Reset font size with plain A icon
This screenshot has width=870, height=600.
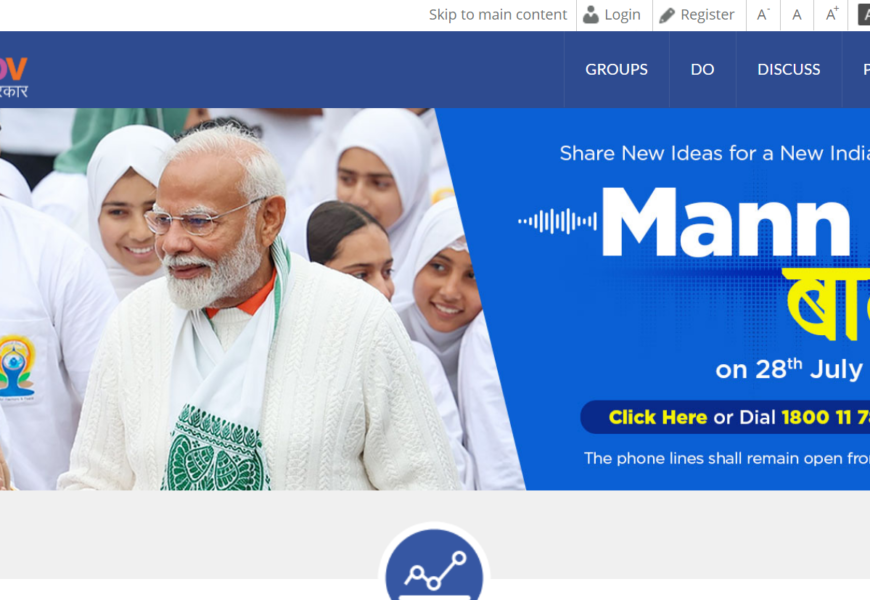(x=797, y=15)
